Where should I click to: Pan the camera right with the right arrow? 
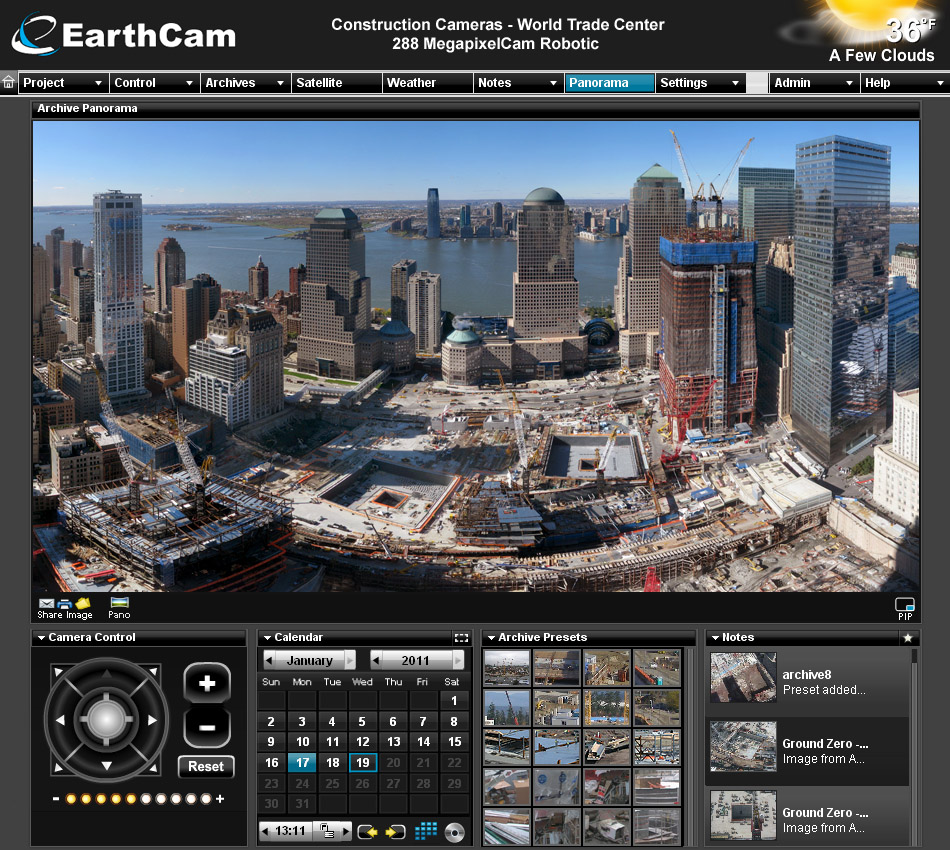tap(153, 720)
